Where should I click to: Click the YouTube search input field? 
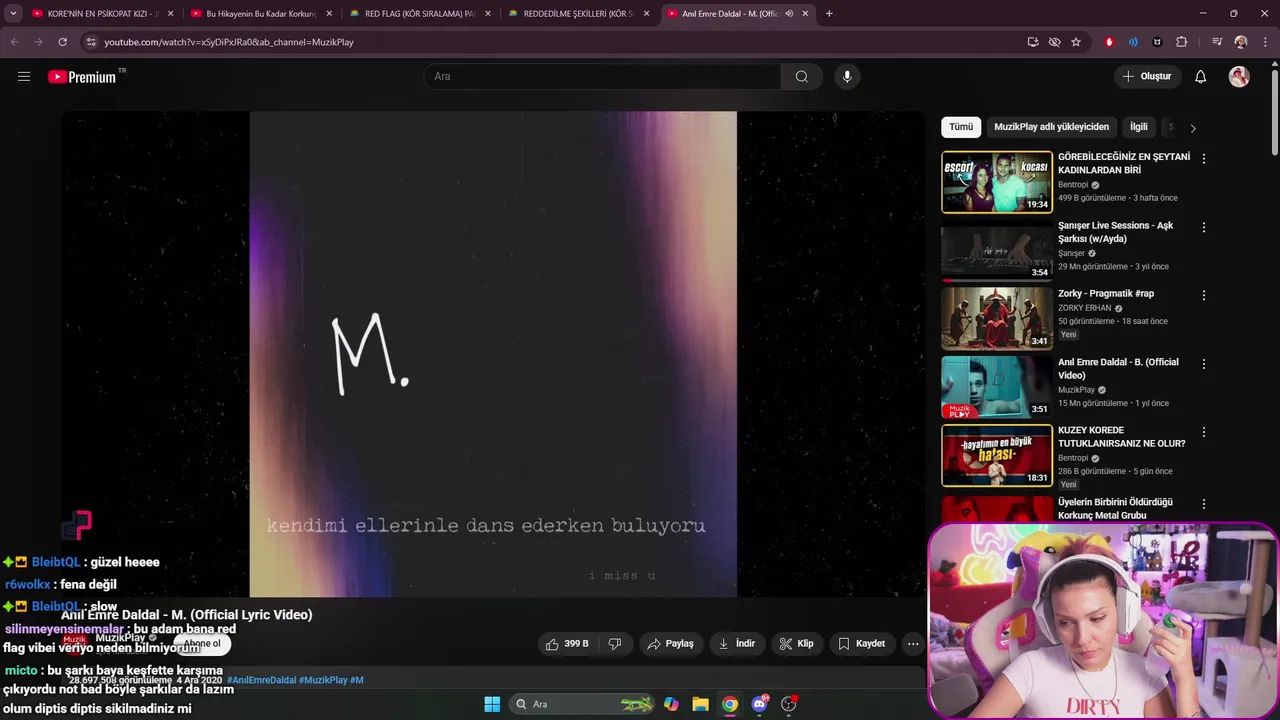pos(603,76)
